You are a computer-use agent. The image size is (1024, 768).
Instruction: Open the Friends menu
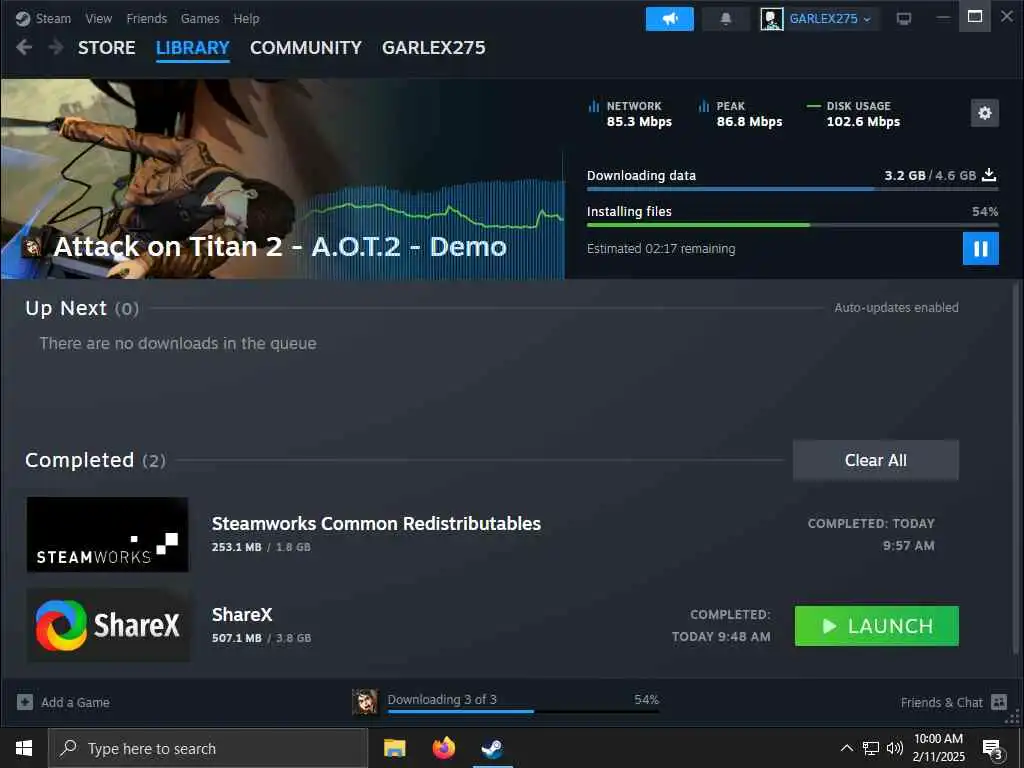pos(146,18)
